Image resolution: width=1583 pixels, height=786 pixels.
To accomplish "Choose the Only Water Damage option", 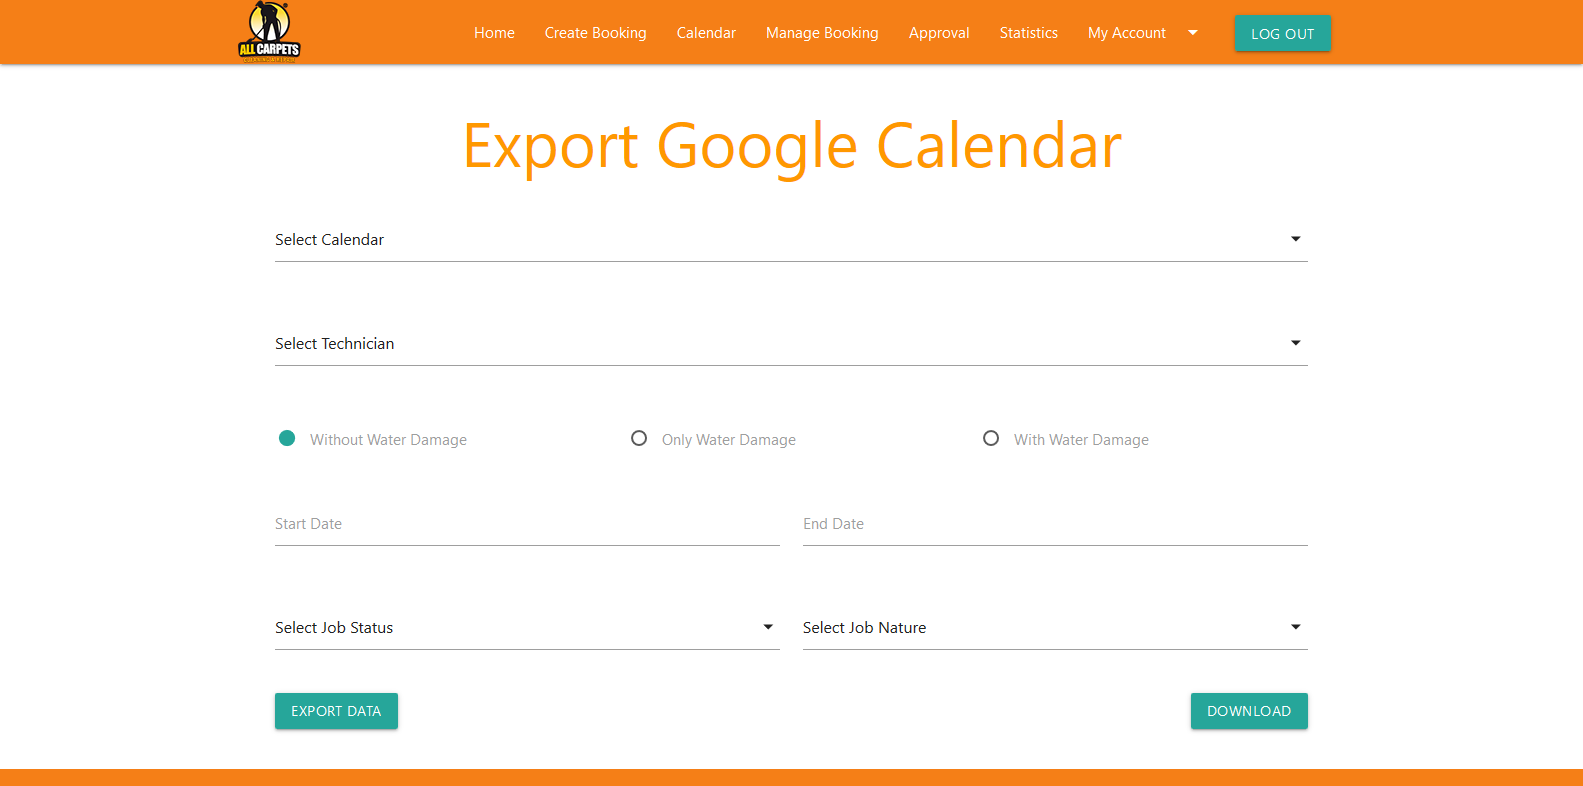I will click(639, 438).
